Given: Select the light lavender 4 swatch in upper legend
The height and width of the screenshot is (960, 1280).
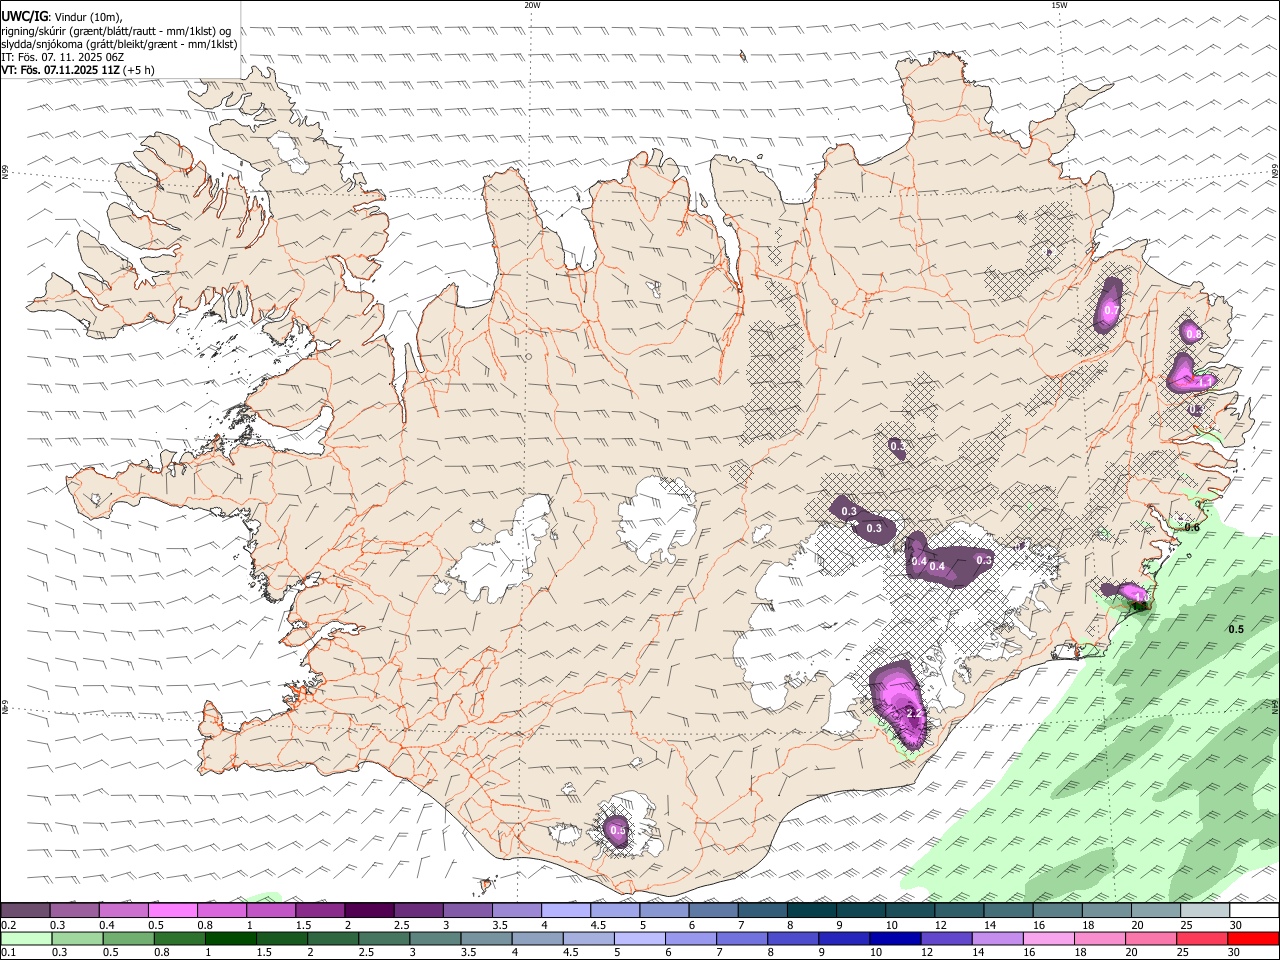Looking at the screenshot, I should pos(565,910).
